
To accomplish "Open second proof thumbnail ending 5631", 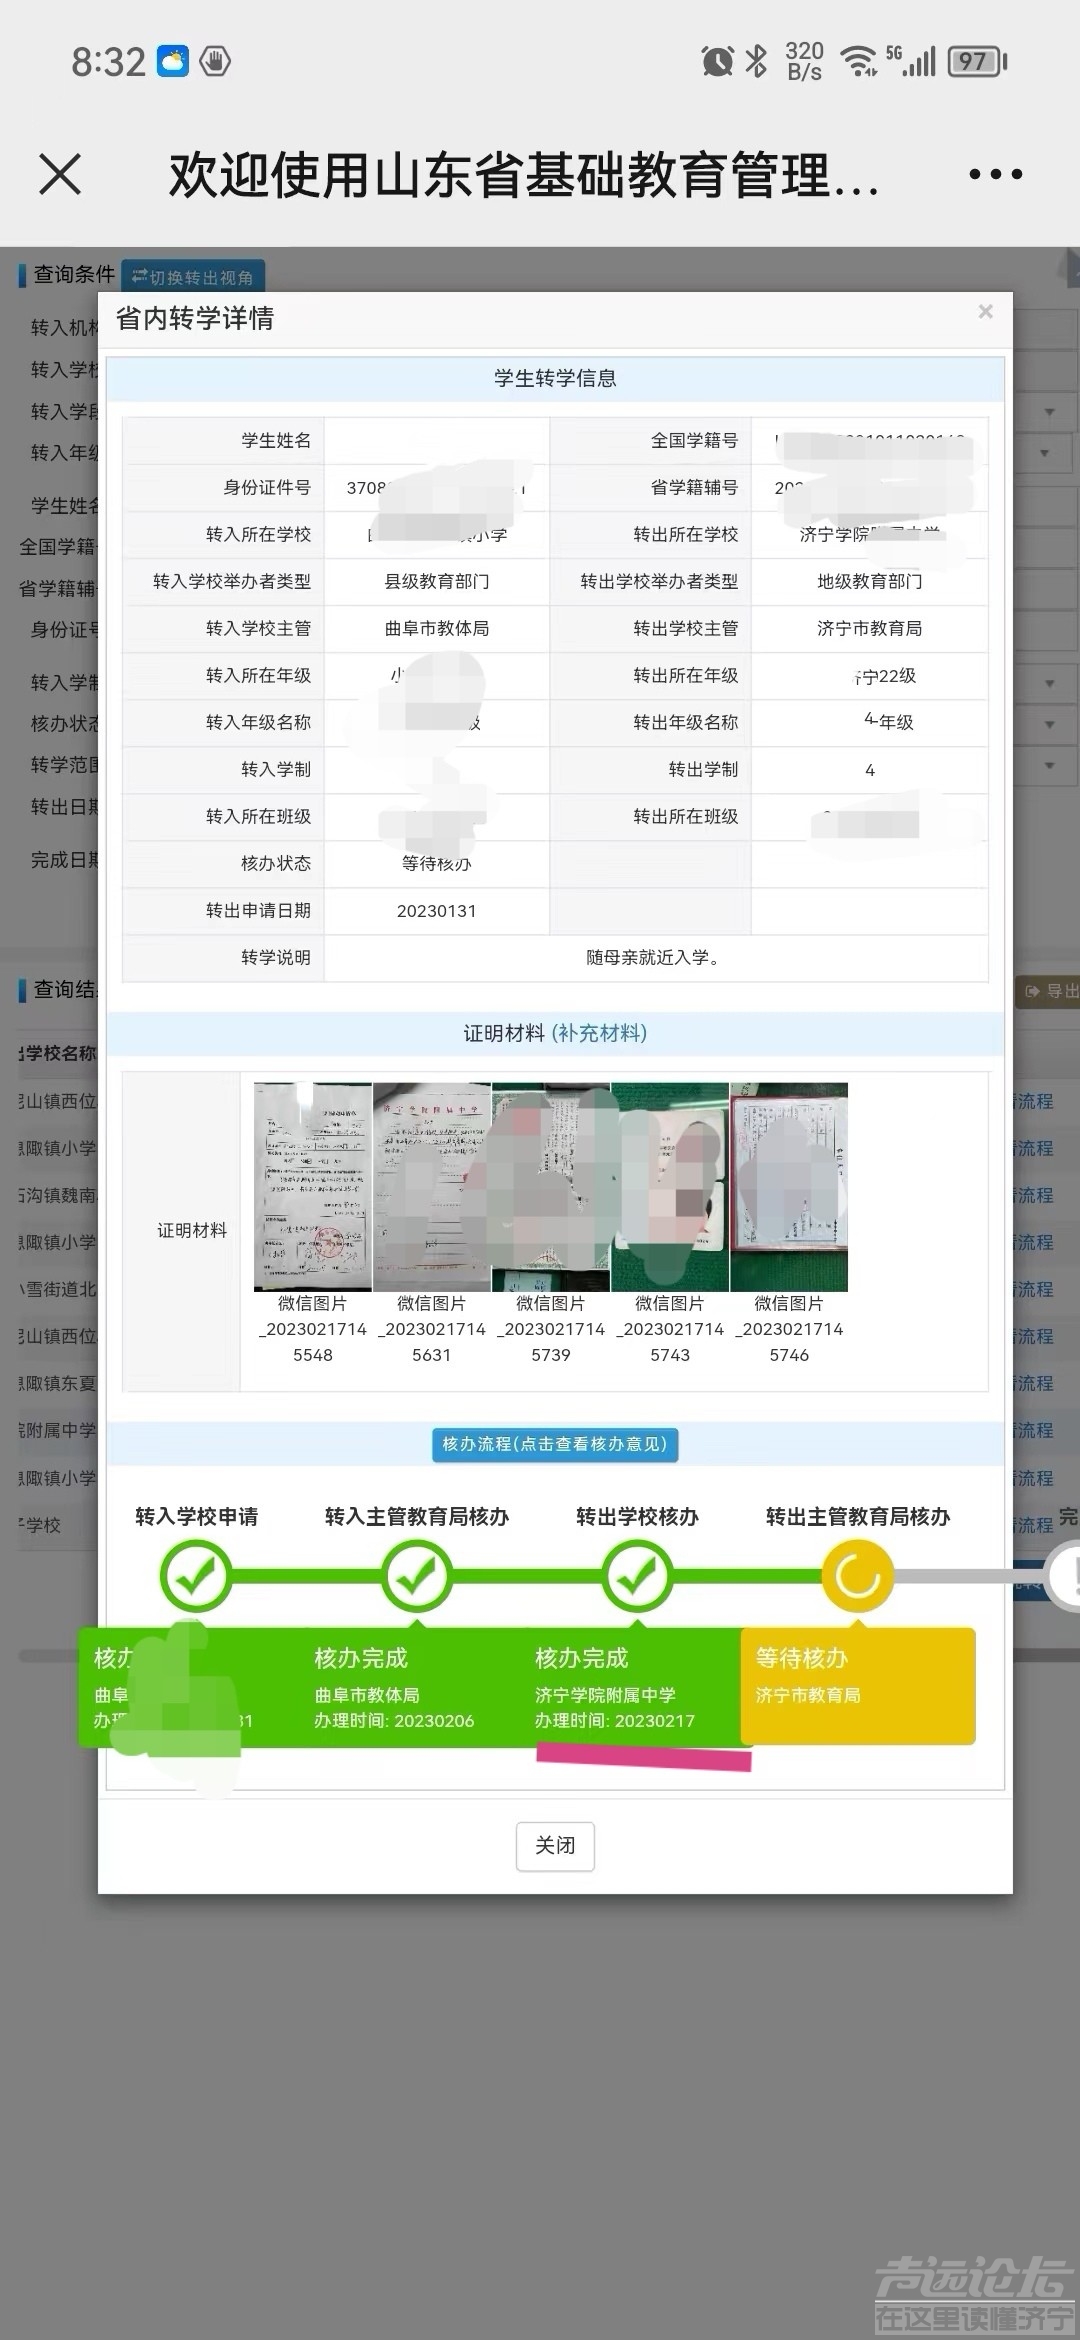I will coord(432,1187).
